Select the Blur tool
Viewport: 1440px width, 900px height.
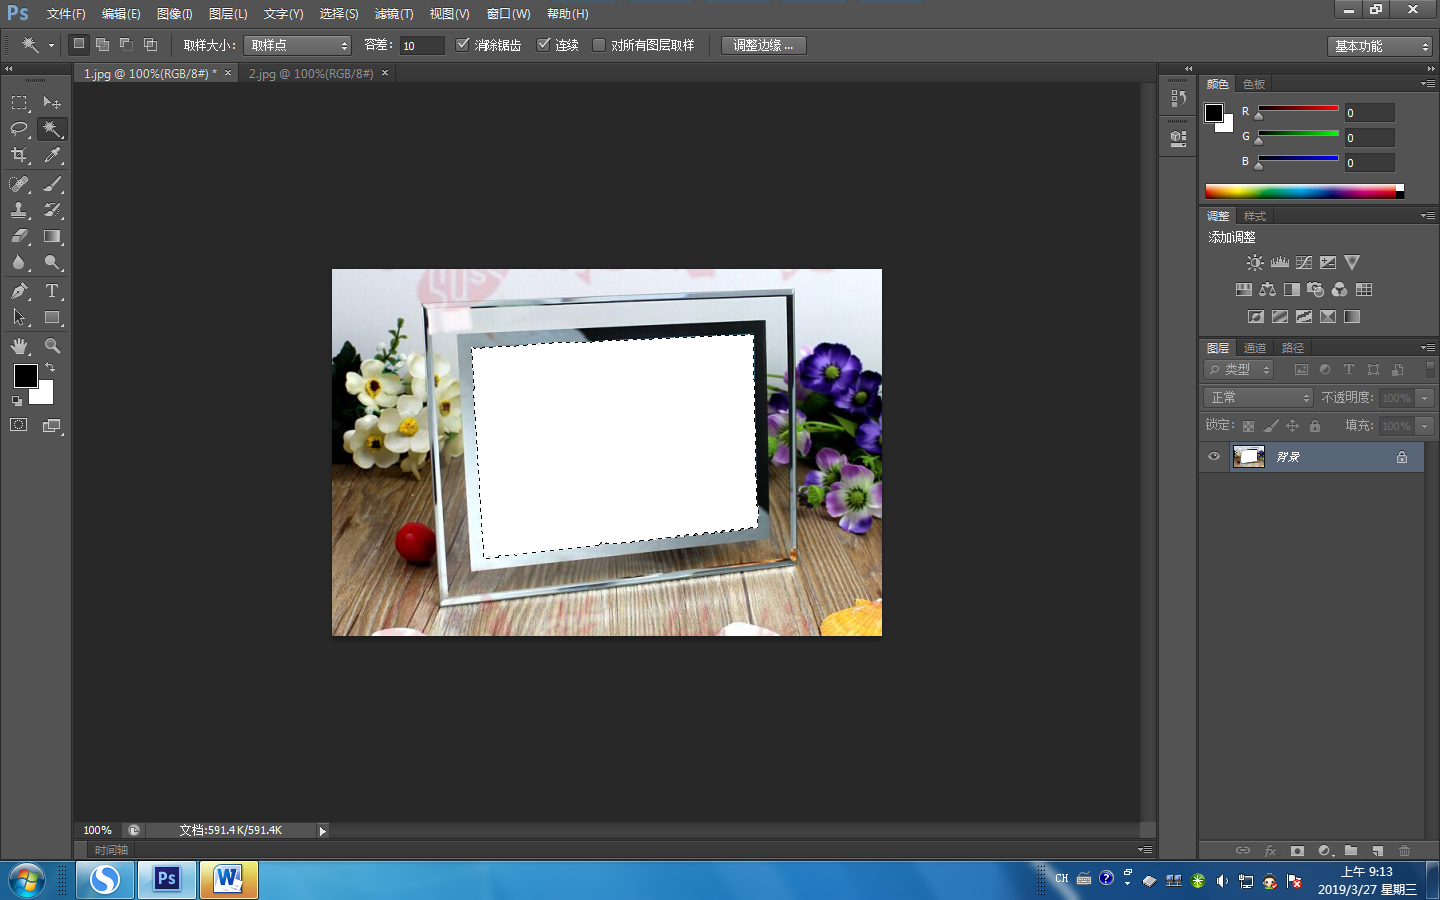(19, 263)
